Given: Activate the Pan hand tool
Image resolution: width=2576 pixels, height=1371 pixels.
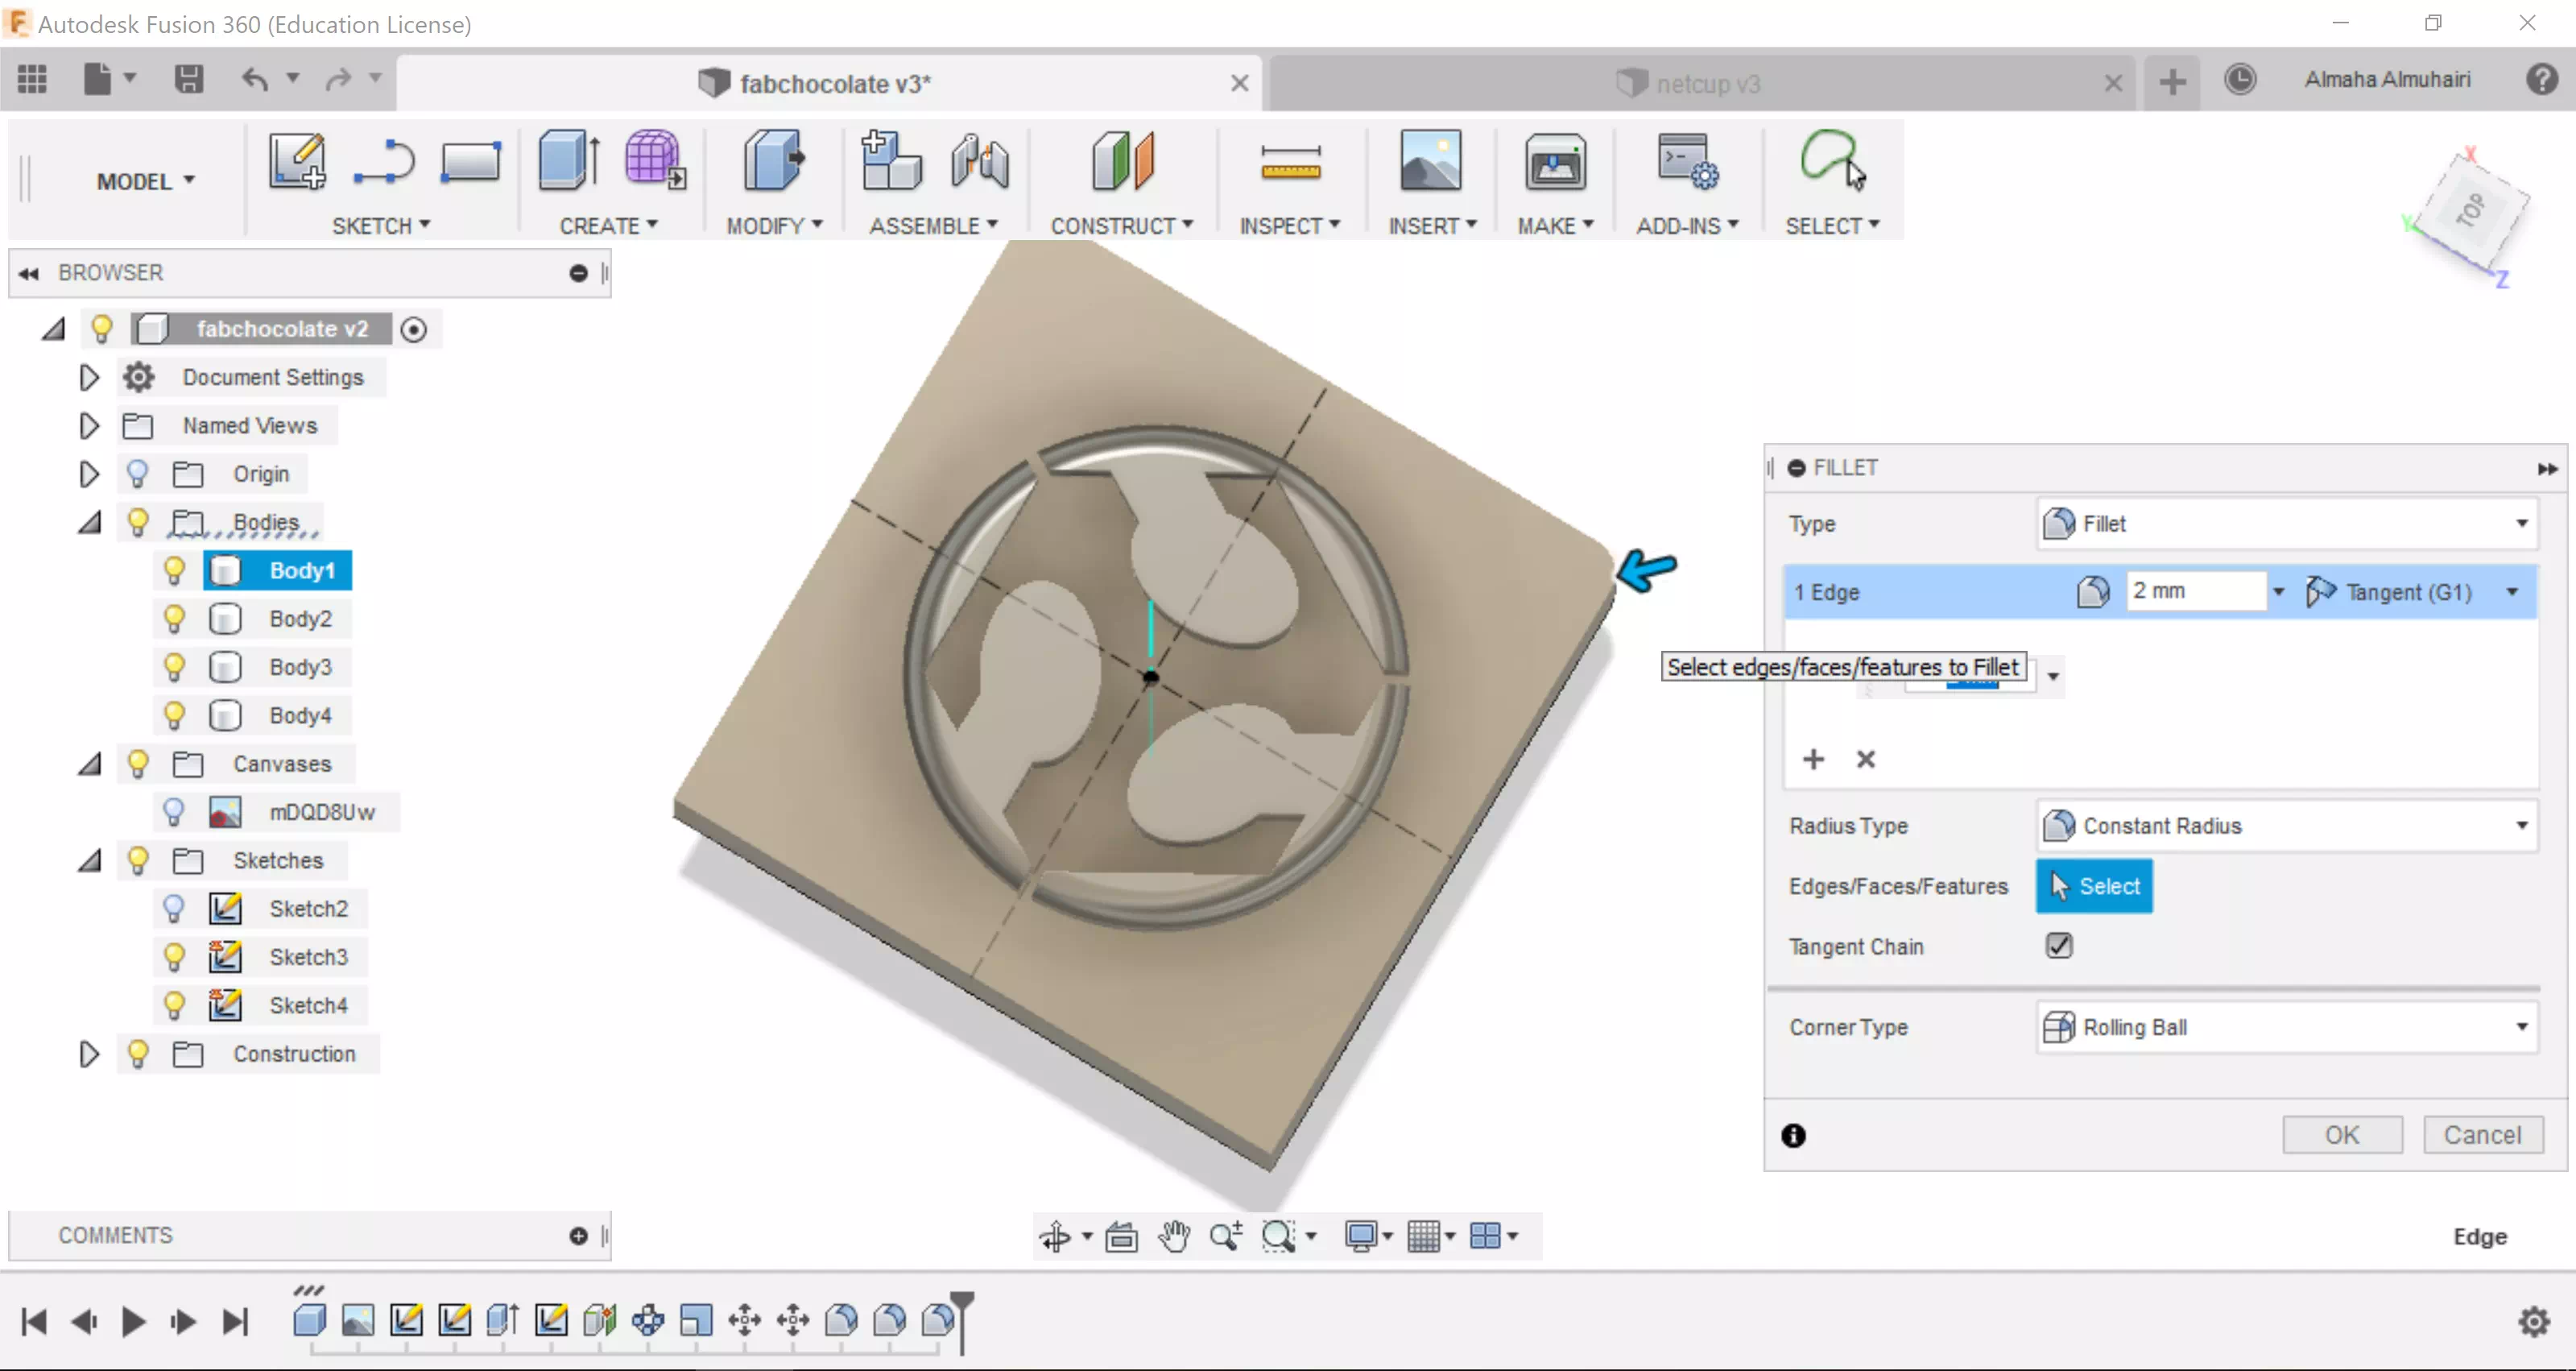Looking at the screenshot, I should [x=1174, y=1236].
